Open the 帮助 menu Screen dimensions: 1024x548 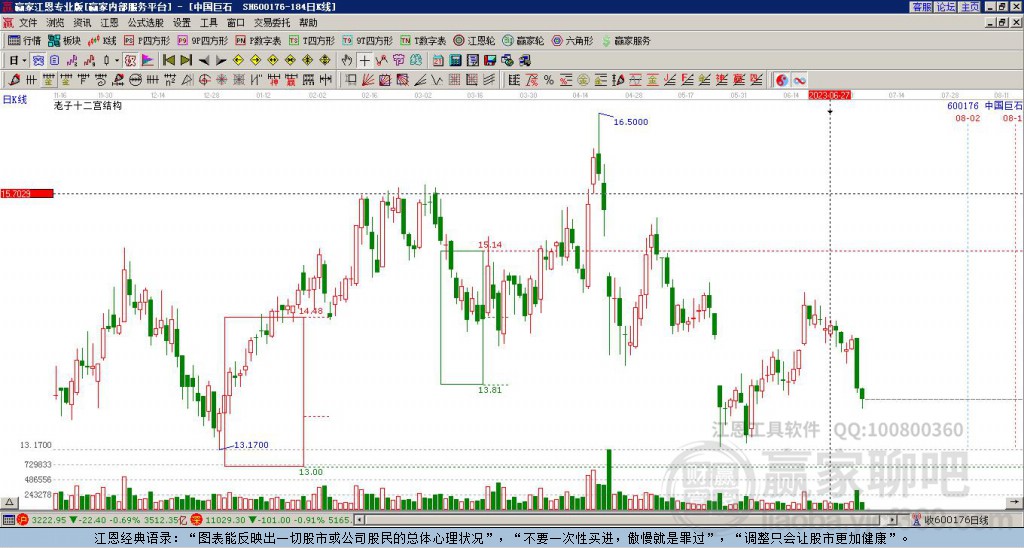(x=308, y=23)
